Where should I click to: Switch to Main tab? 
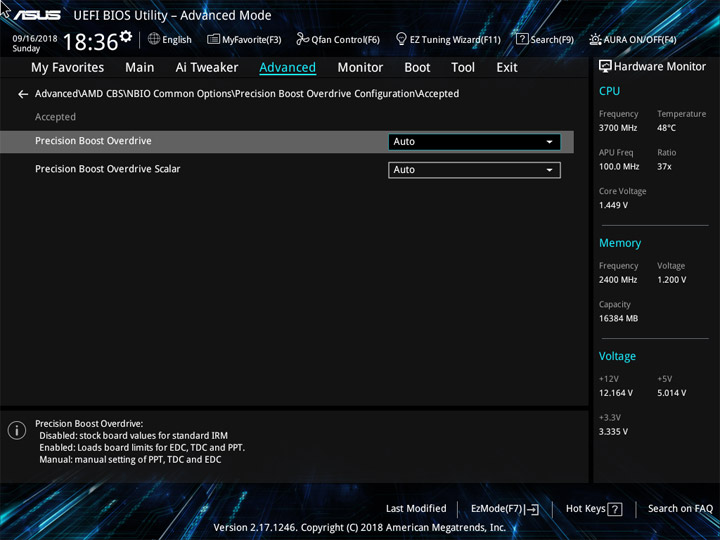(x=140, y=68)
